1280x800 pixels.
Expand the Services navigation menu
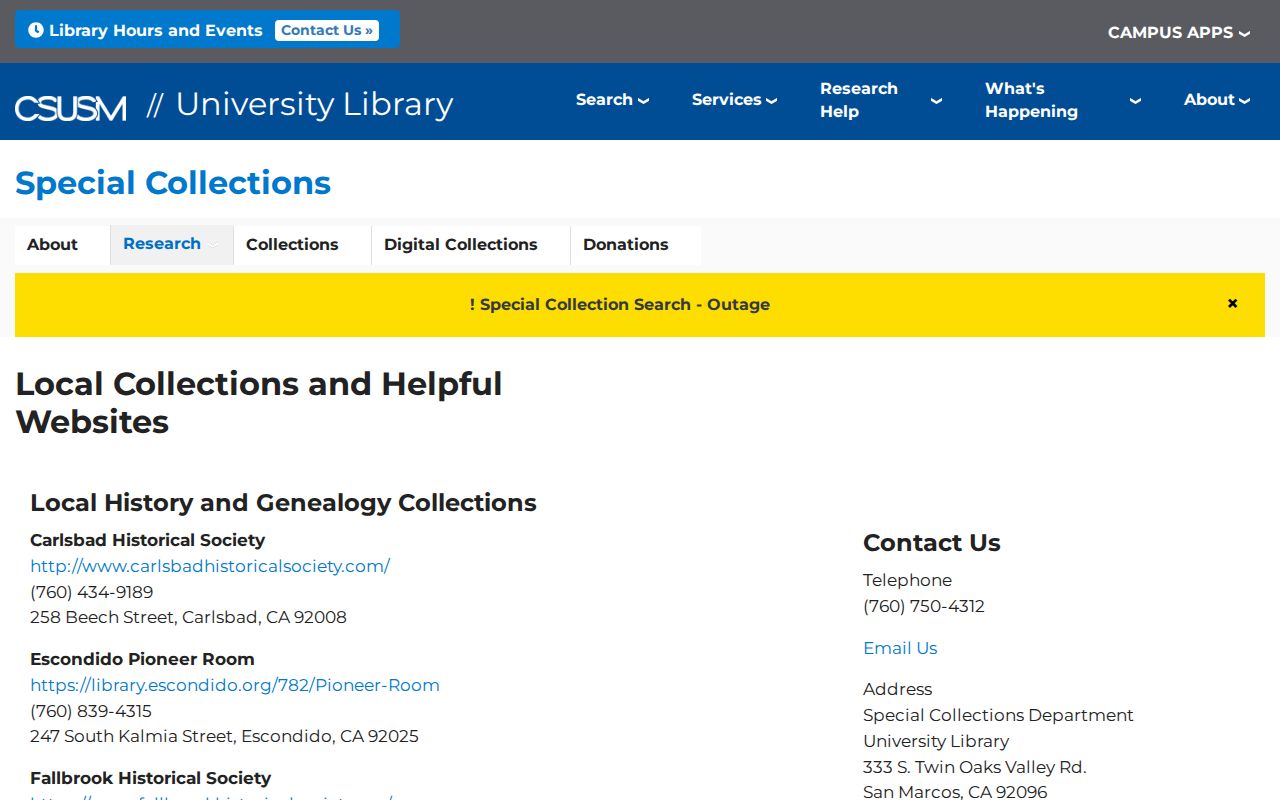click(734, 100)
